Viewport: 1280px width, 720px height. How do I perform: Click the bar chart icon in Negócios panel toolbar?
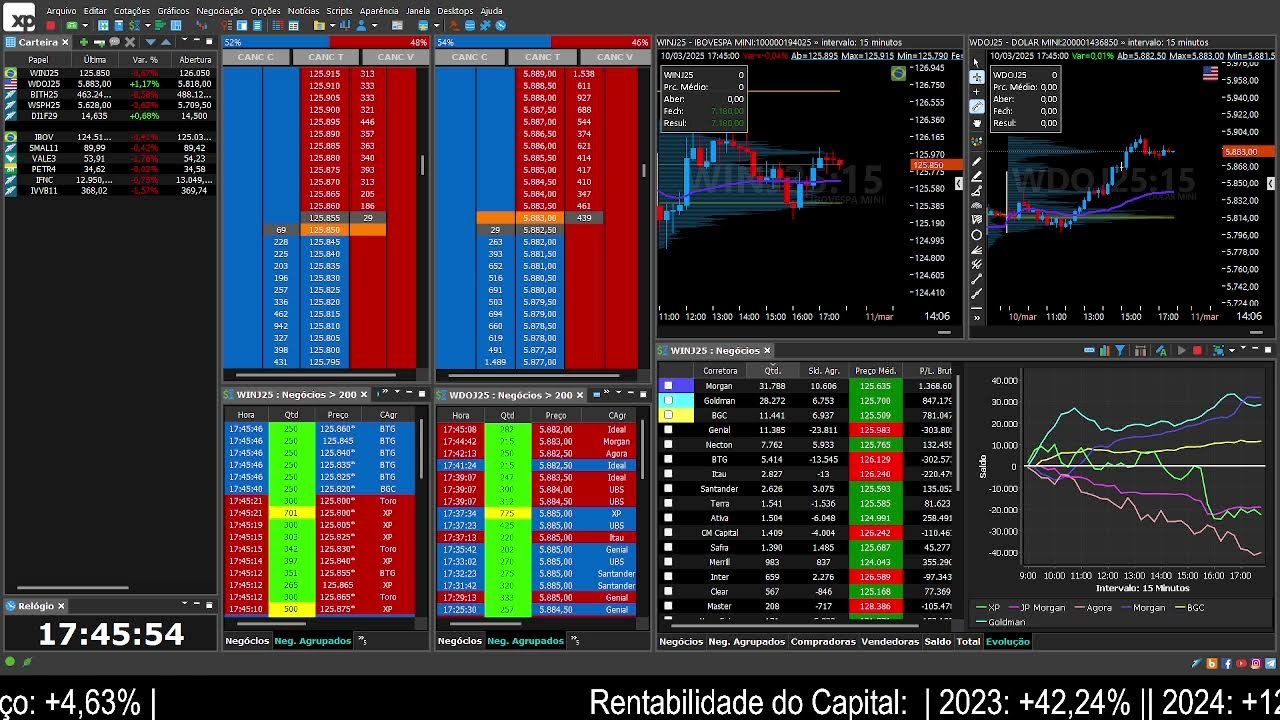click(x=1104, y=350)
